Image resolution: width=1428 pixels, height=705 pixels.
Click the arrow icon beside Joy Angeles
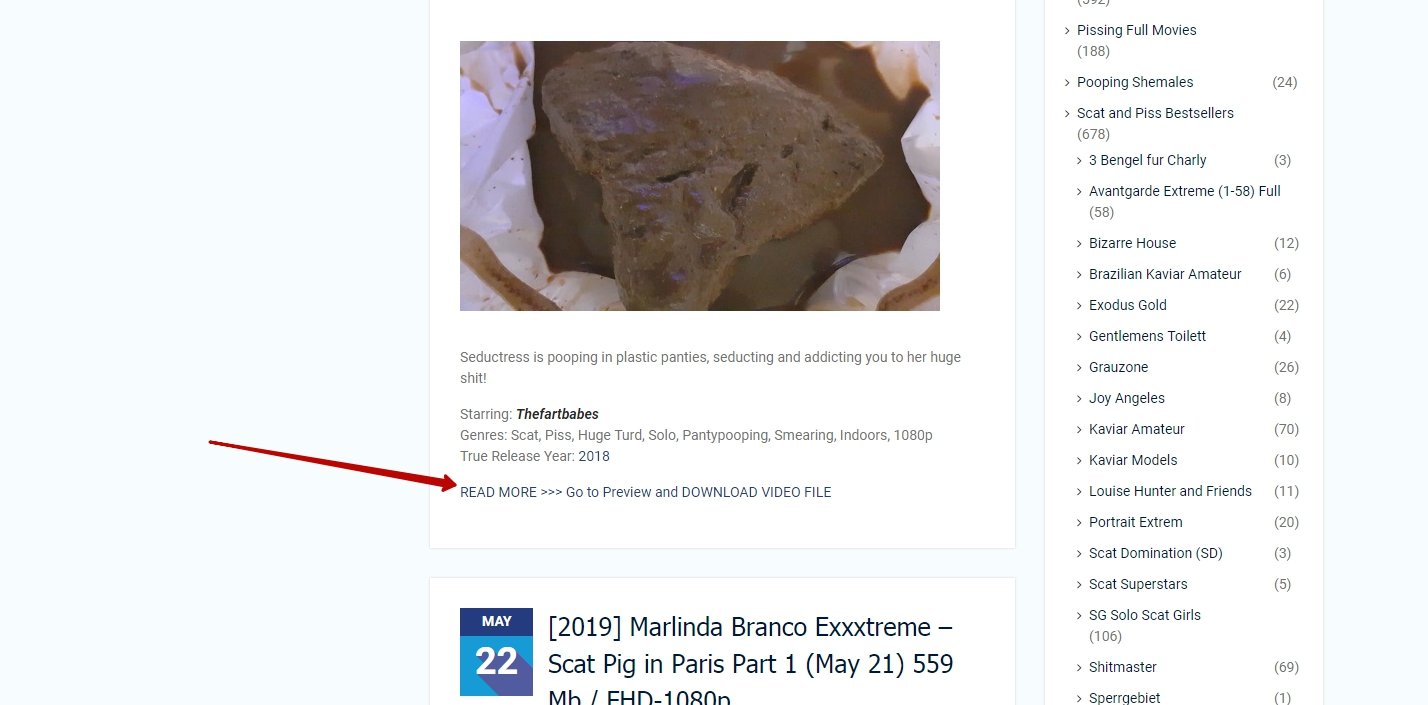pos(1080,398)
